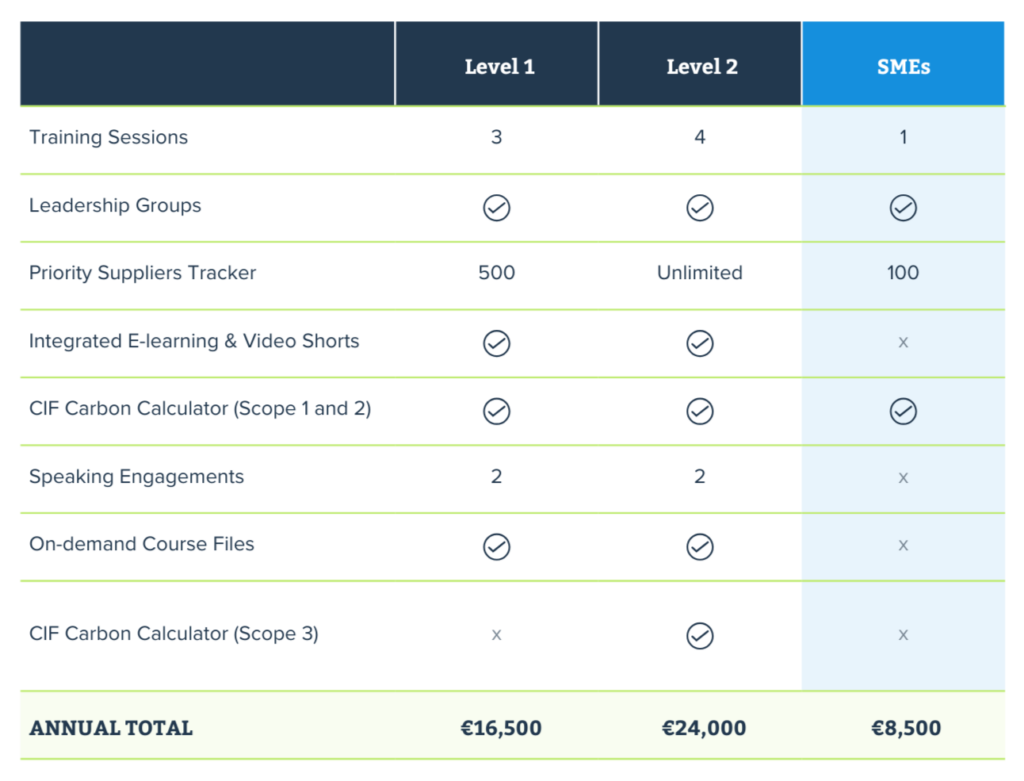1024x781 pixels.
Task: Select the Unlimited value under Level 2
Action: pyautogui.click(x=699, y=272)
